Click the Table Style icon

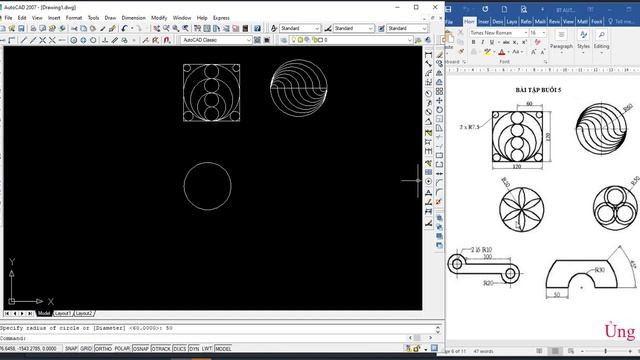381,29
